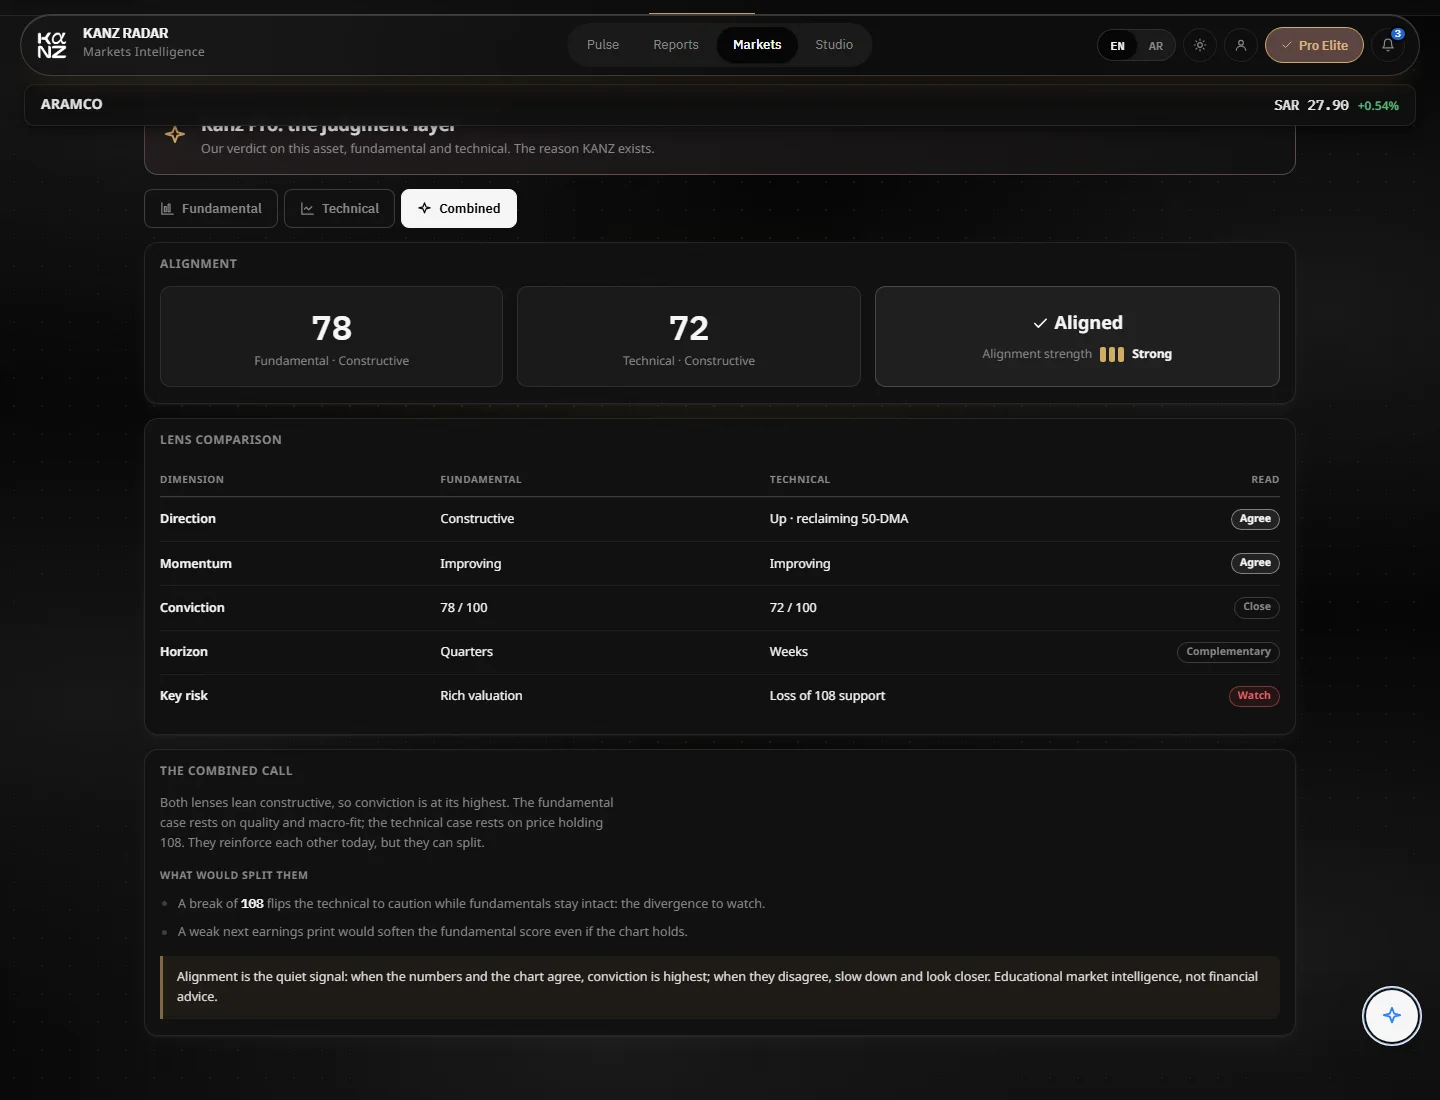Click the Agree badge in the Direction row
Image resolution: width=1440 pixels, height=1100 pixels.
click(1255, 519)
